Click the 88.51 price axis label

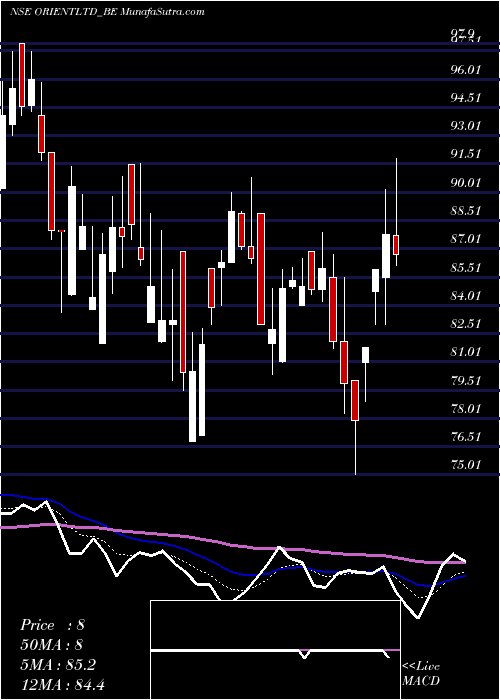click(466, 211)
